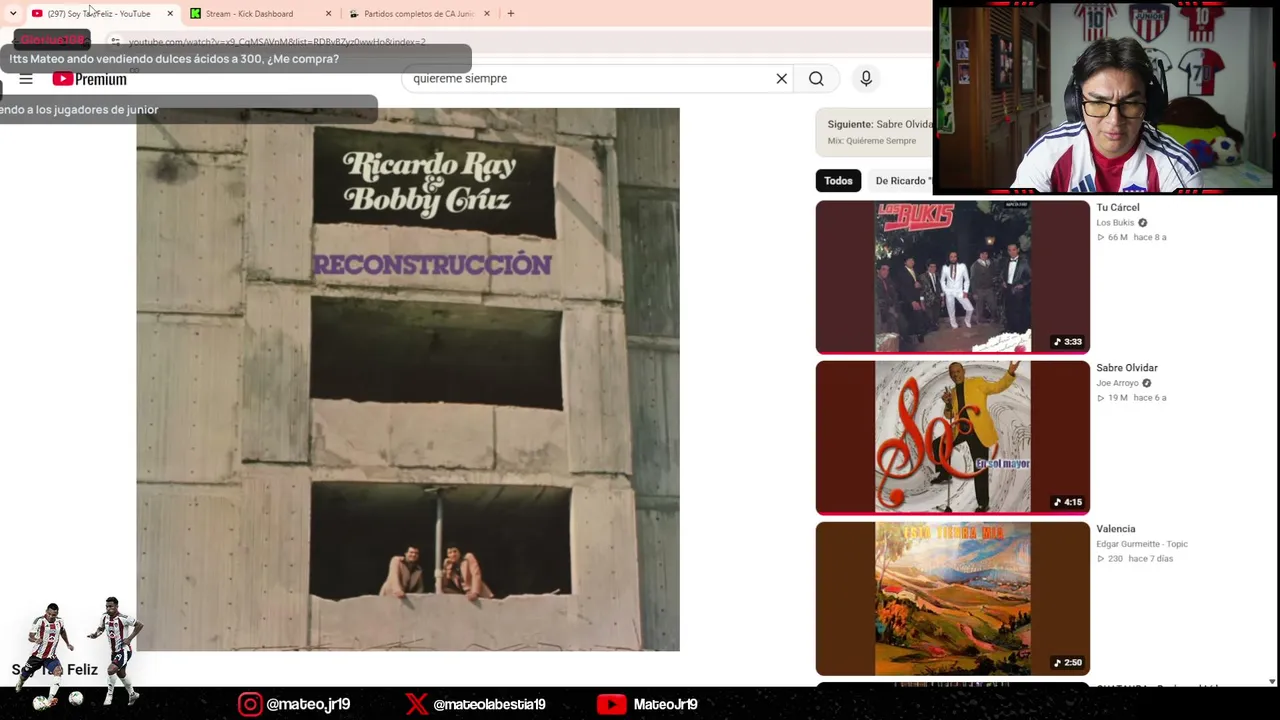The width and height of the screenshot is (1280, 720).
Task: Close the Soy Tan Feliz YouTube tab
Action: click(x=170, y=14)
